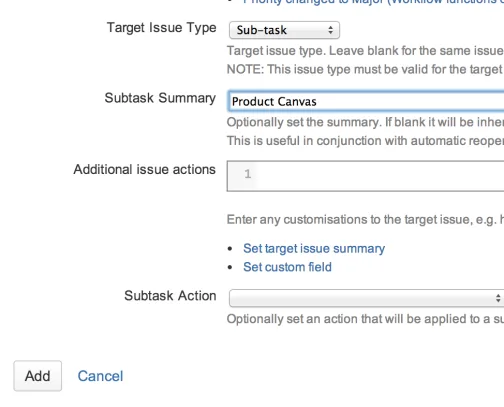Image resolution: width=504 pixels, height=407 pixels.
Task: Click the Enter any customisations help text
Action: (365, 220)
